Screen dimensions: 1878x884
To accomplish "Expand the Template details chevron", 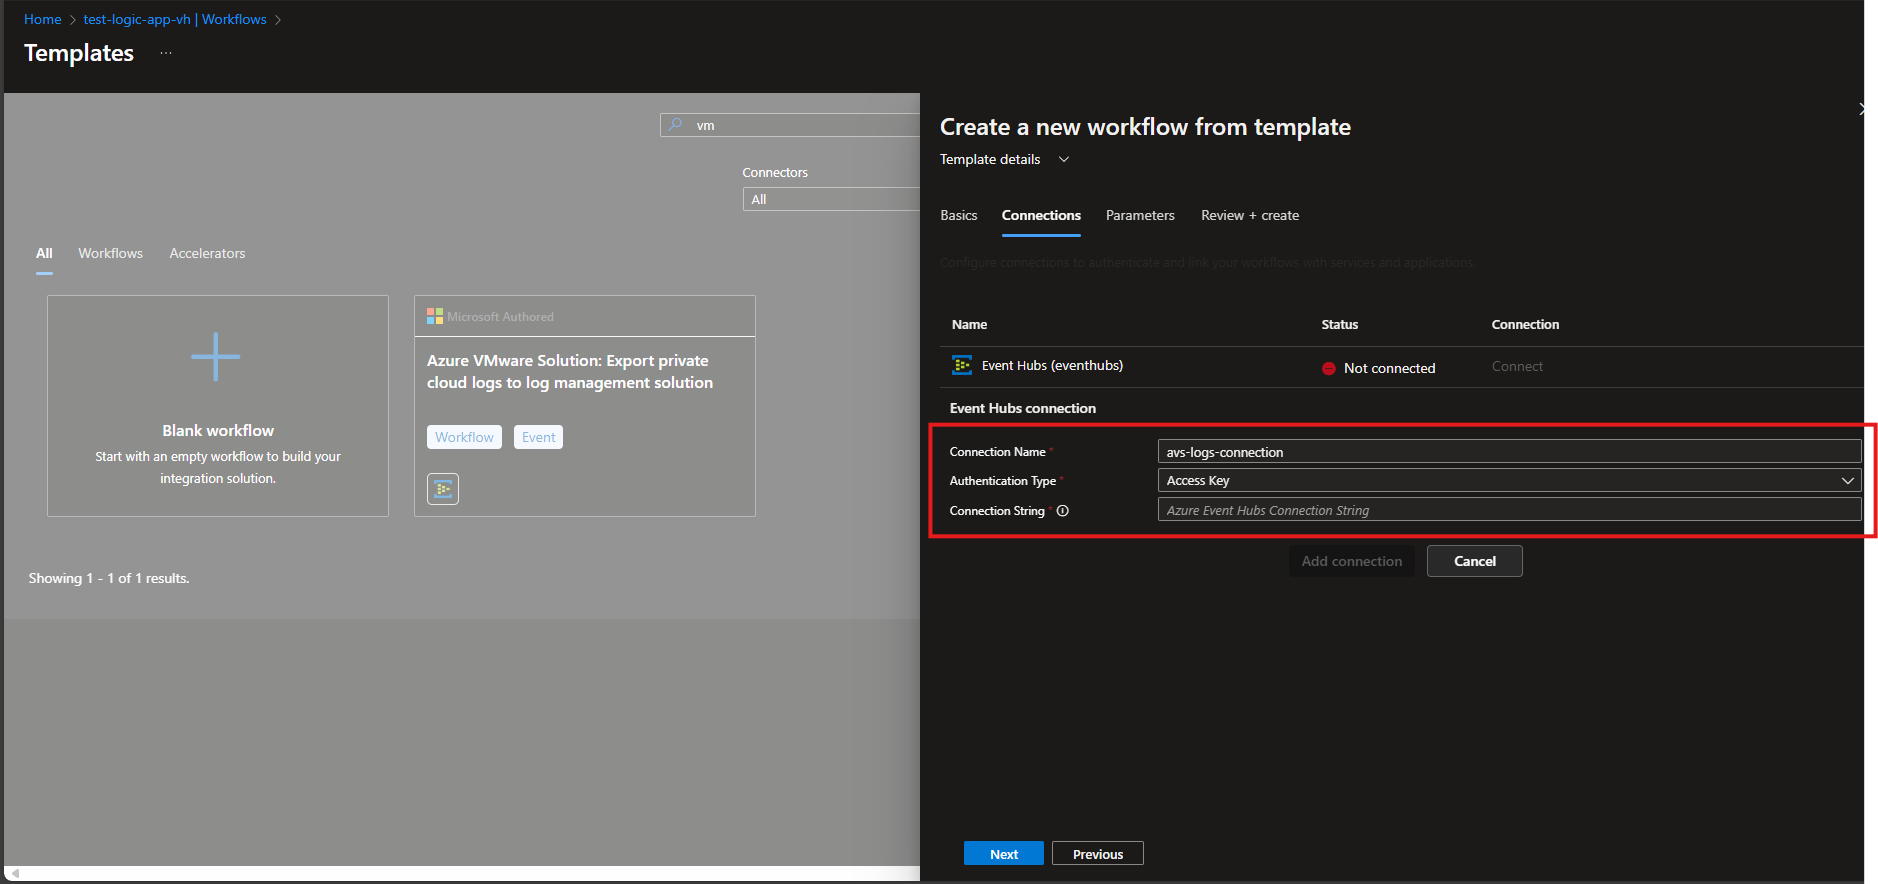I will tap(1064, 160).
